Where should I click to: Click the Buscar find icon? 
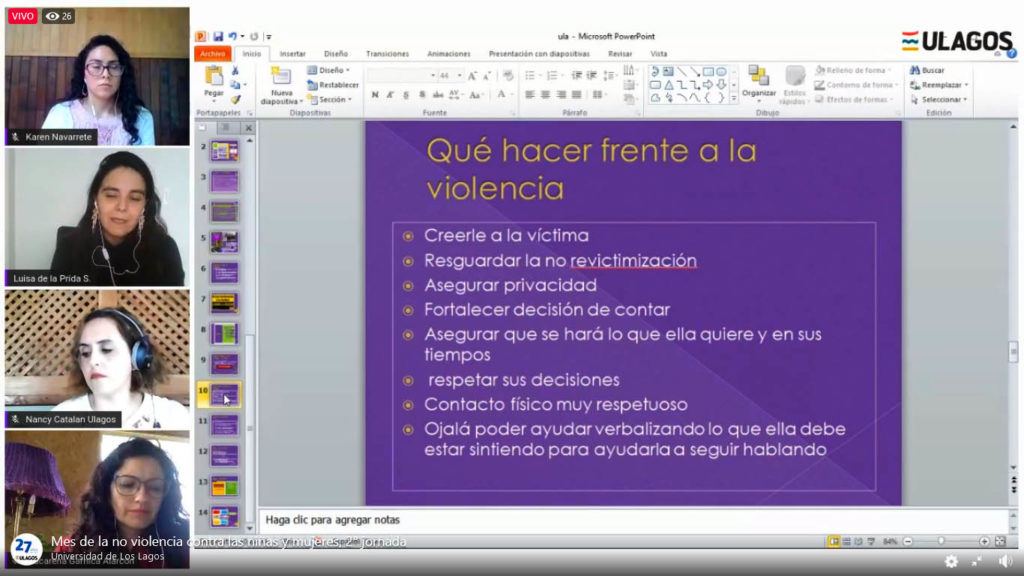click(x=926, y=70)
